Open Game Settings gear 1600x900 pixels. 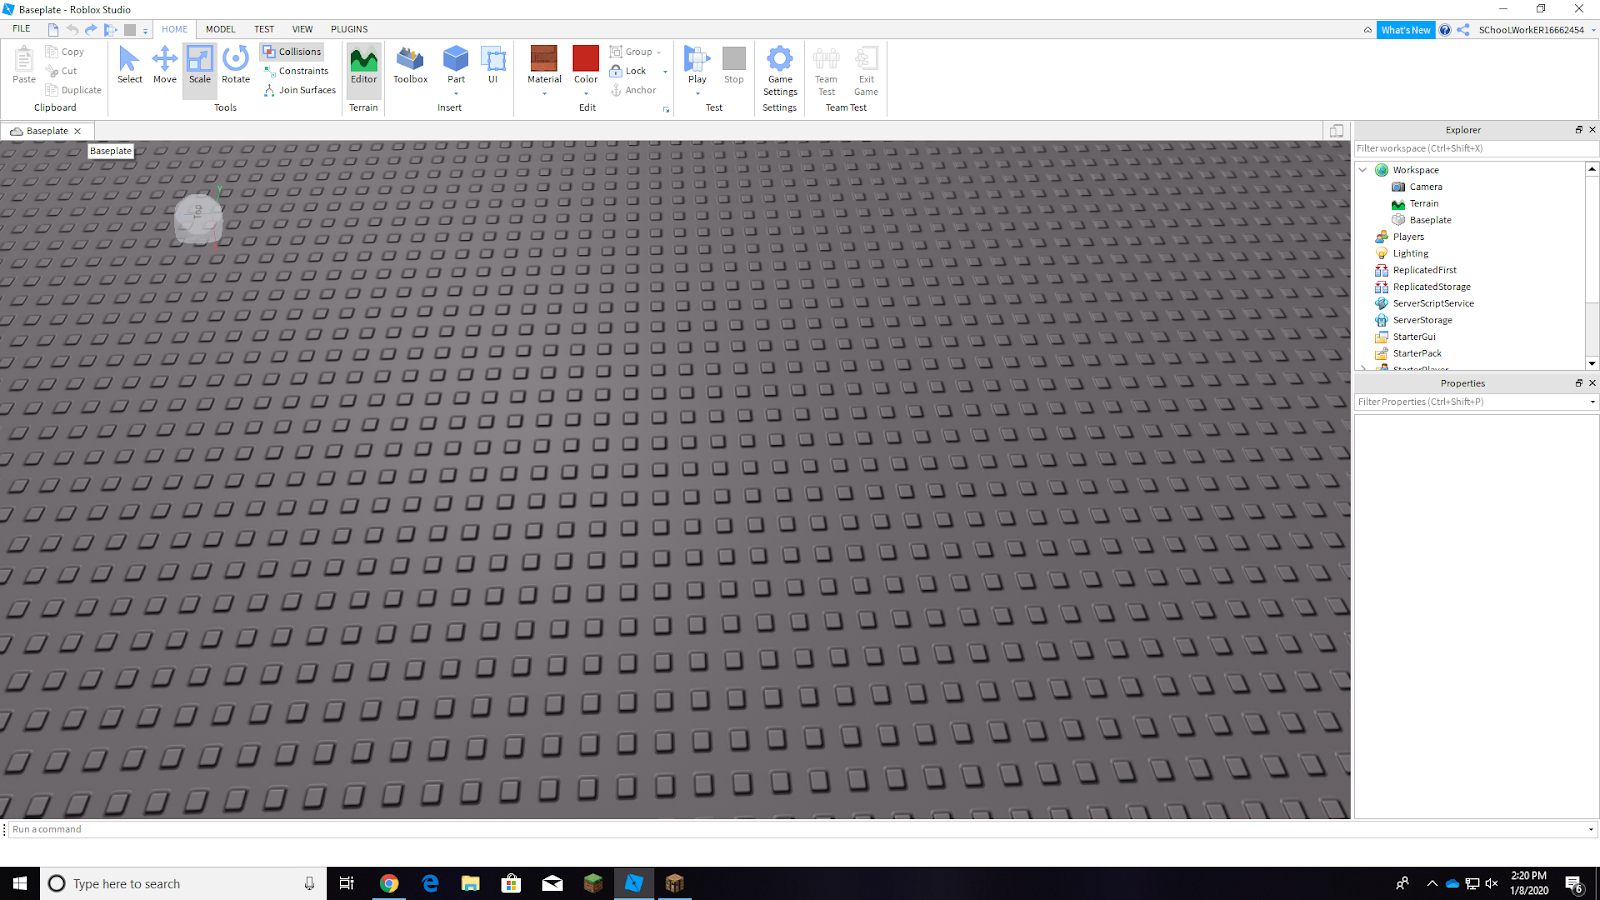pyautogui.click(x=780, y=70)
